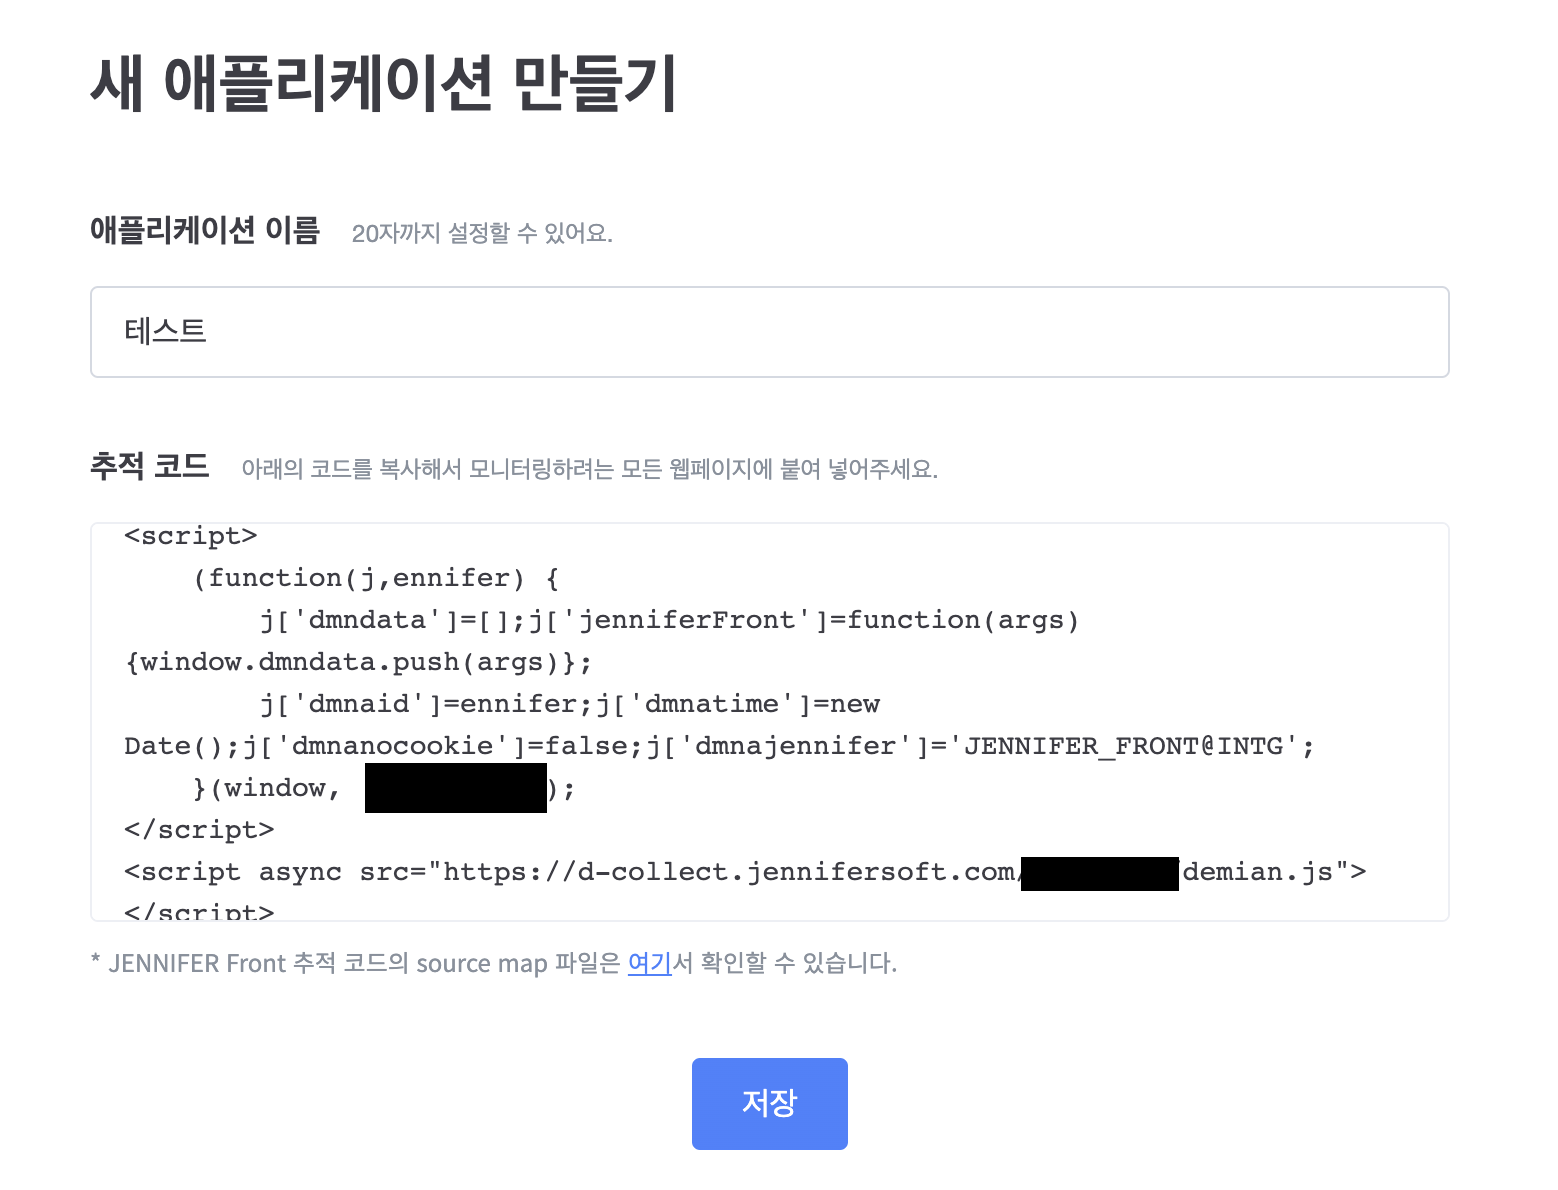Click the 추적 코드 label
Viewport: 1558px width, 1190px height.
[x=150, y=466]
